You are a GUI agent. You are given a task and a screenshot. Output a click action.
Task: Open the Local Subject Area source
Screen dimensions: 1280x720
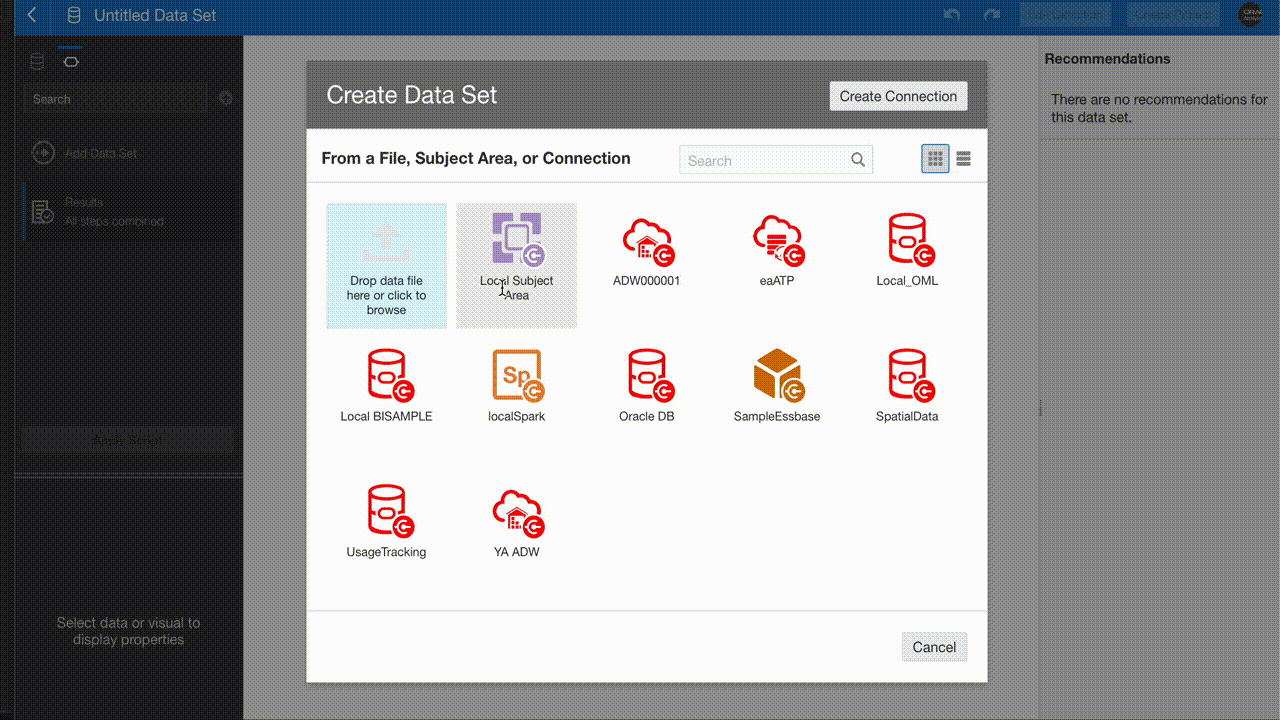516,266
